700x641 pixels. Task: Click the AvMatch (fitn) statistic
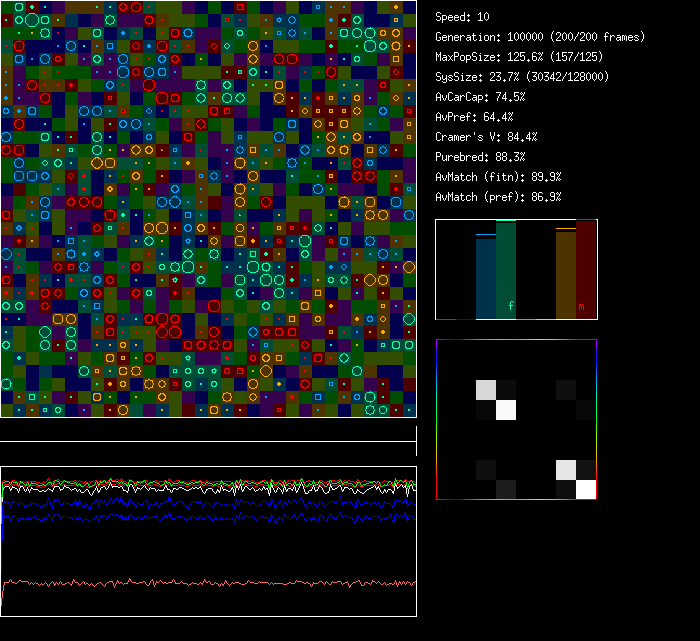coord(498,177)
